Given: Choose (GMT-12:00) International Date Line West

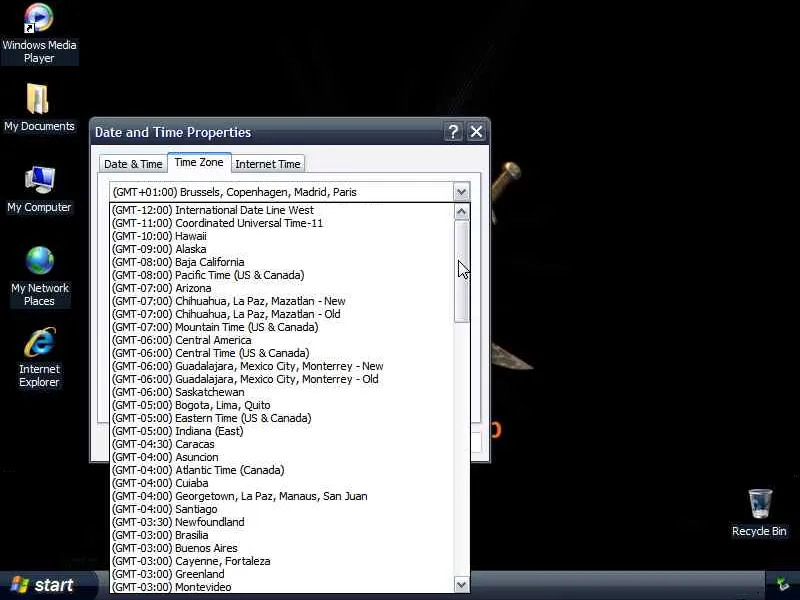Looking at the screenshot, I should [282, 210].
